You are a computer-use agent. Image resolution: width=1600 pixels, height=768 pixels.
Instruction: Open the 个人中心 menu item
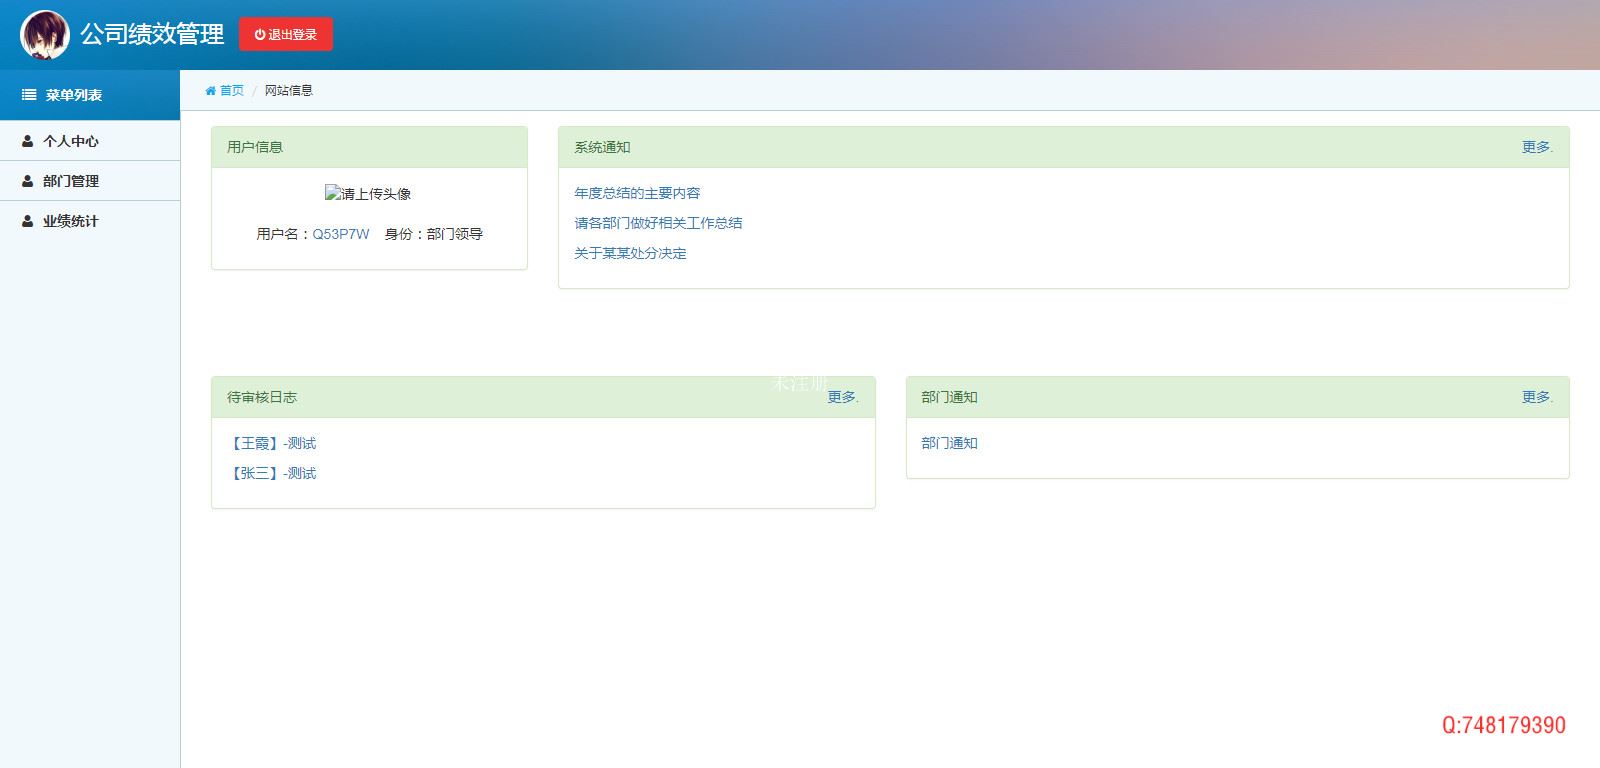90,141
